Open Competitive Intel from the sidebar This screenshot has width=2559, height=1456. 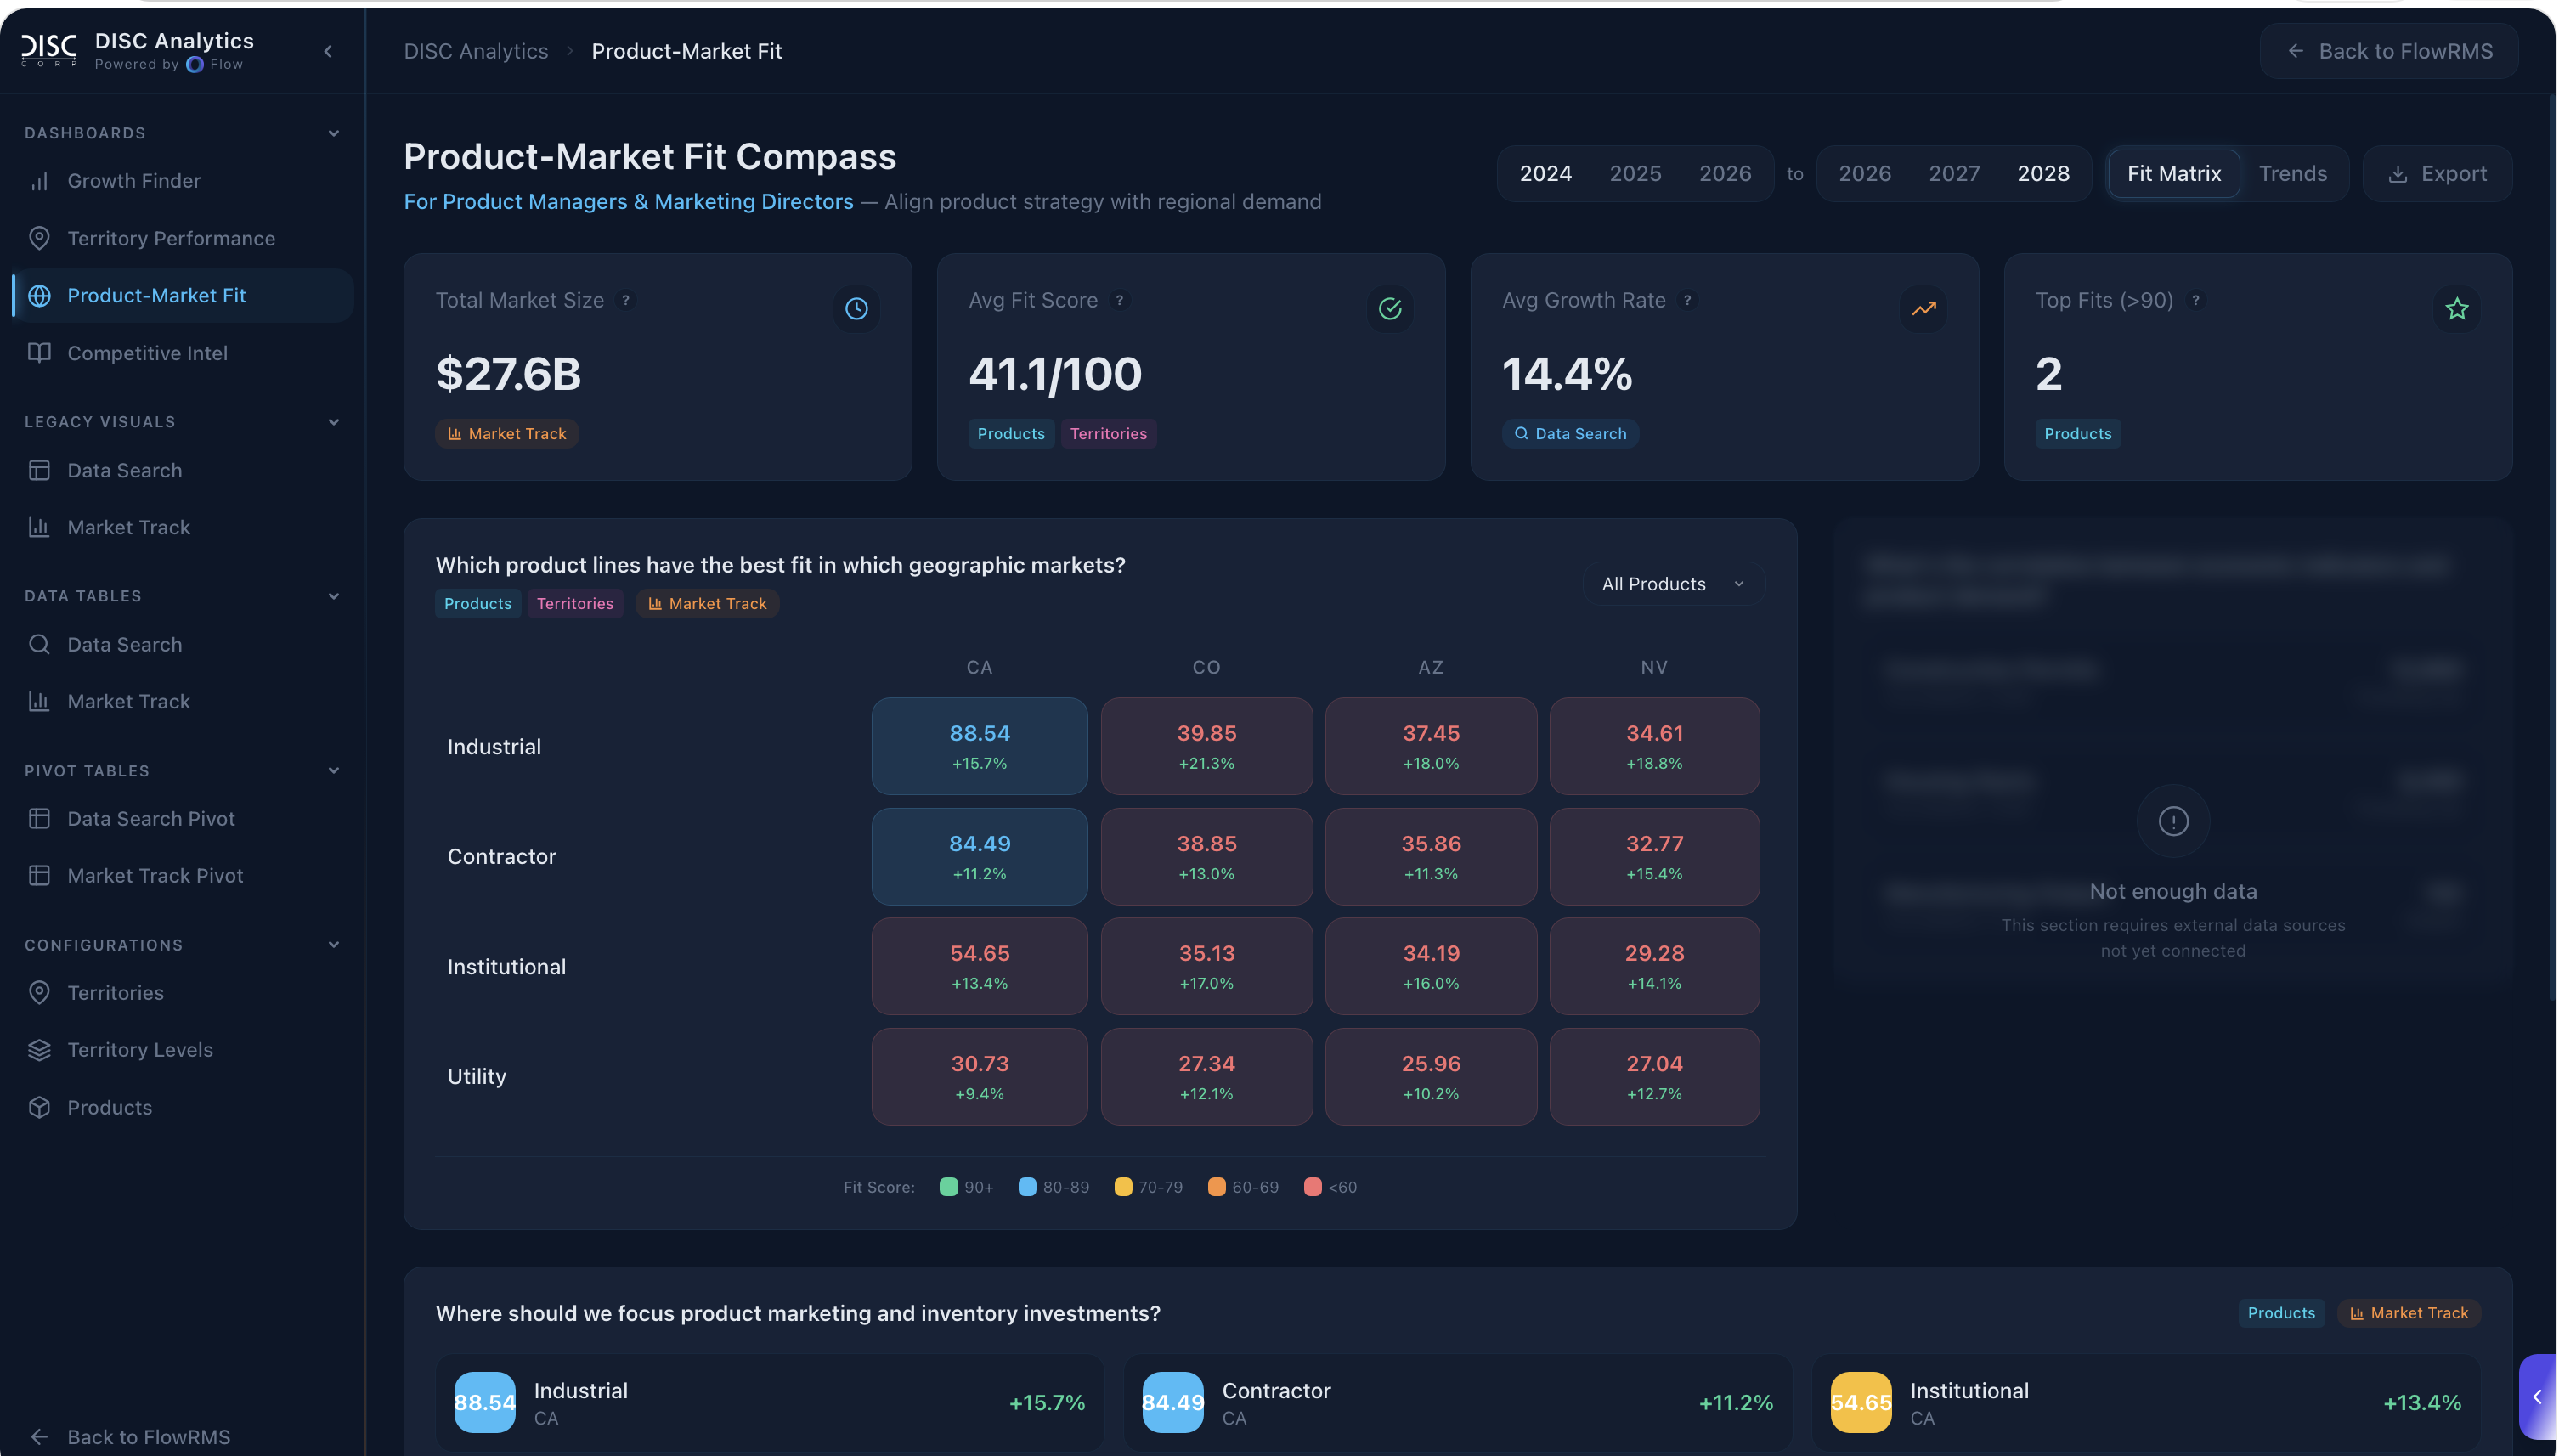(x=146, y=353)
